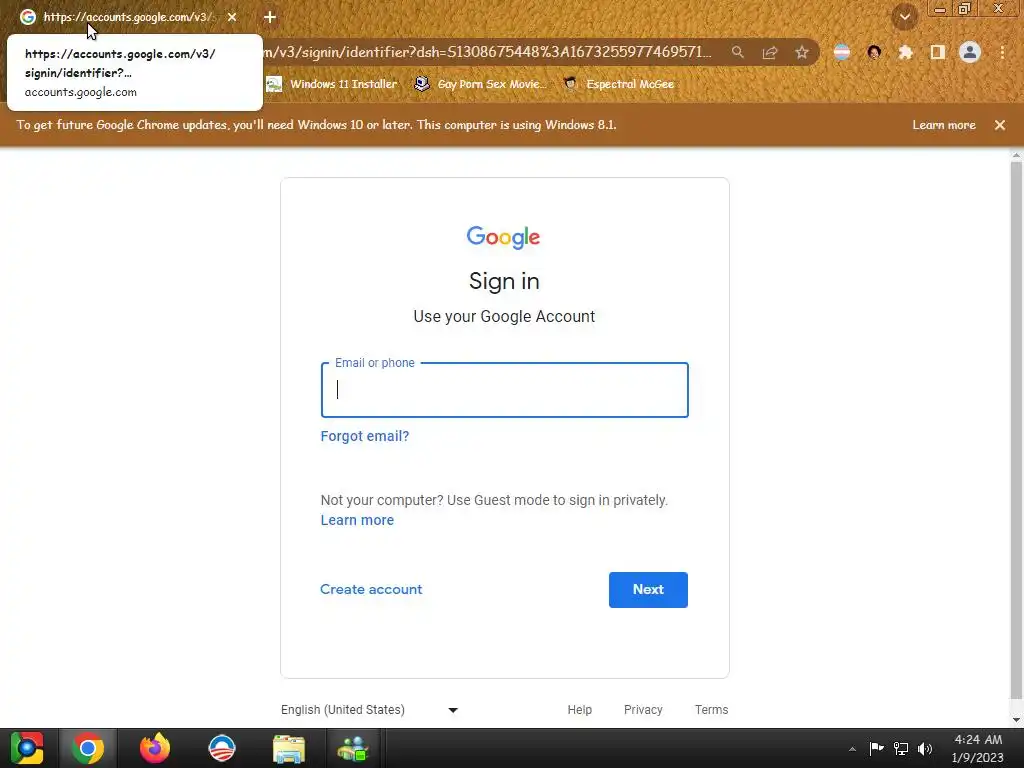The image size is (1024, 768).
Task: Open the Windows 11 Installer bookmark
Action: (x=332, y=84)
